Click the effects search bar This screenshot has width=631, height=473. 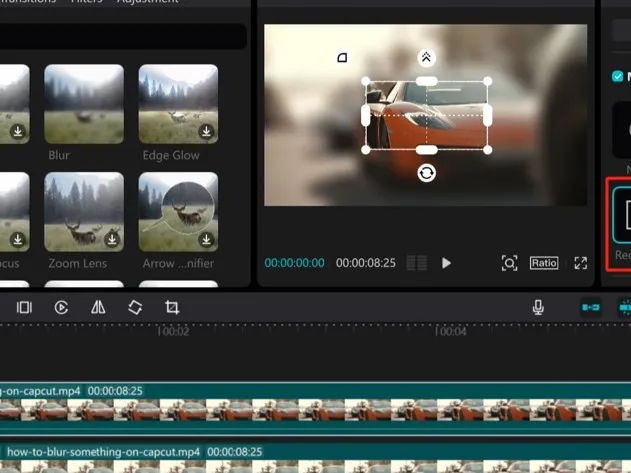pos(123,36)
